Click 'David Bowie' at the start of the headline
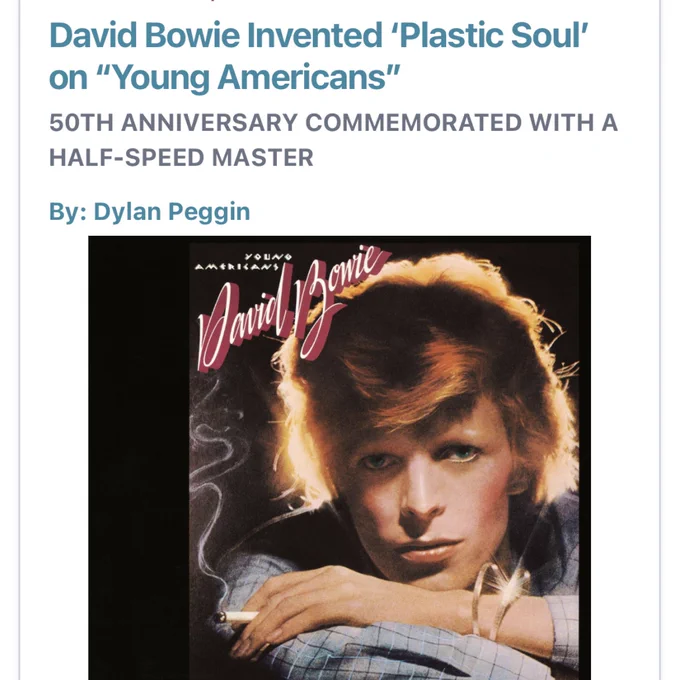This screenshot has height=680, width=680. 144,36
